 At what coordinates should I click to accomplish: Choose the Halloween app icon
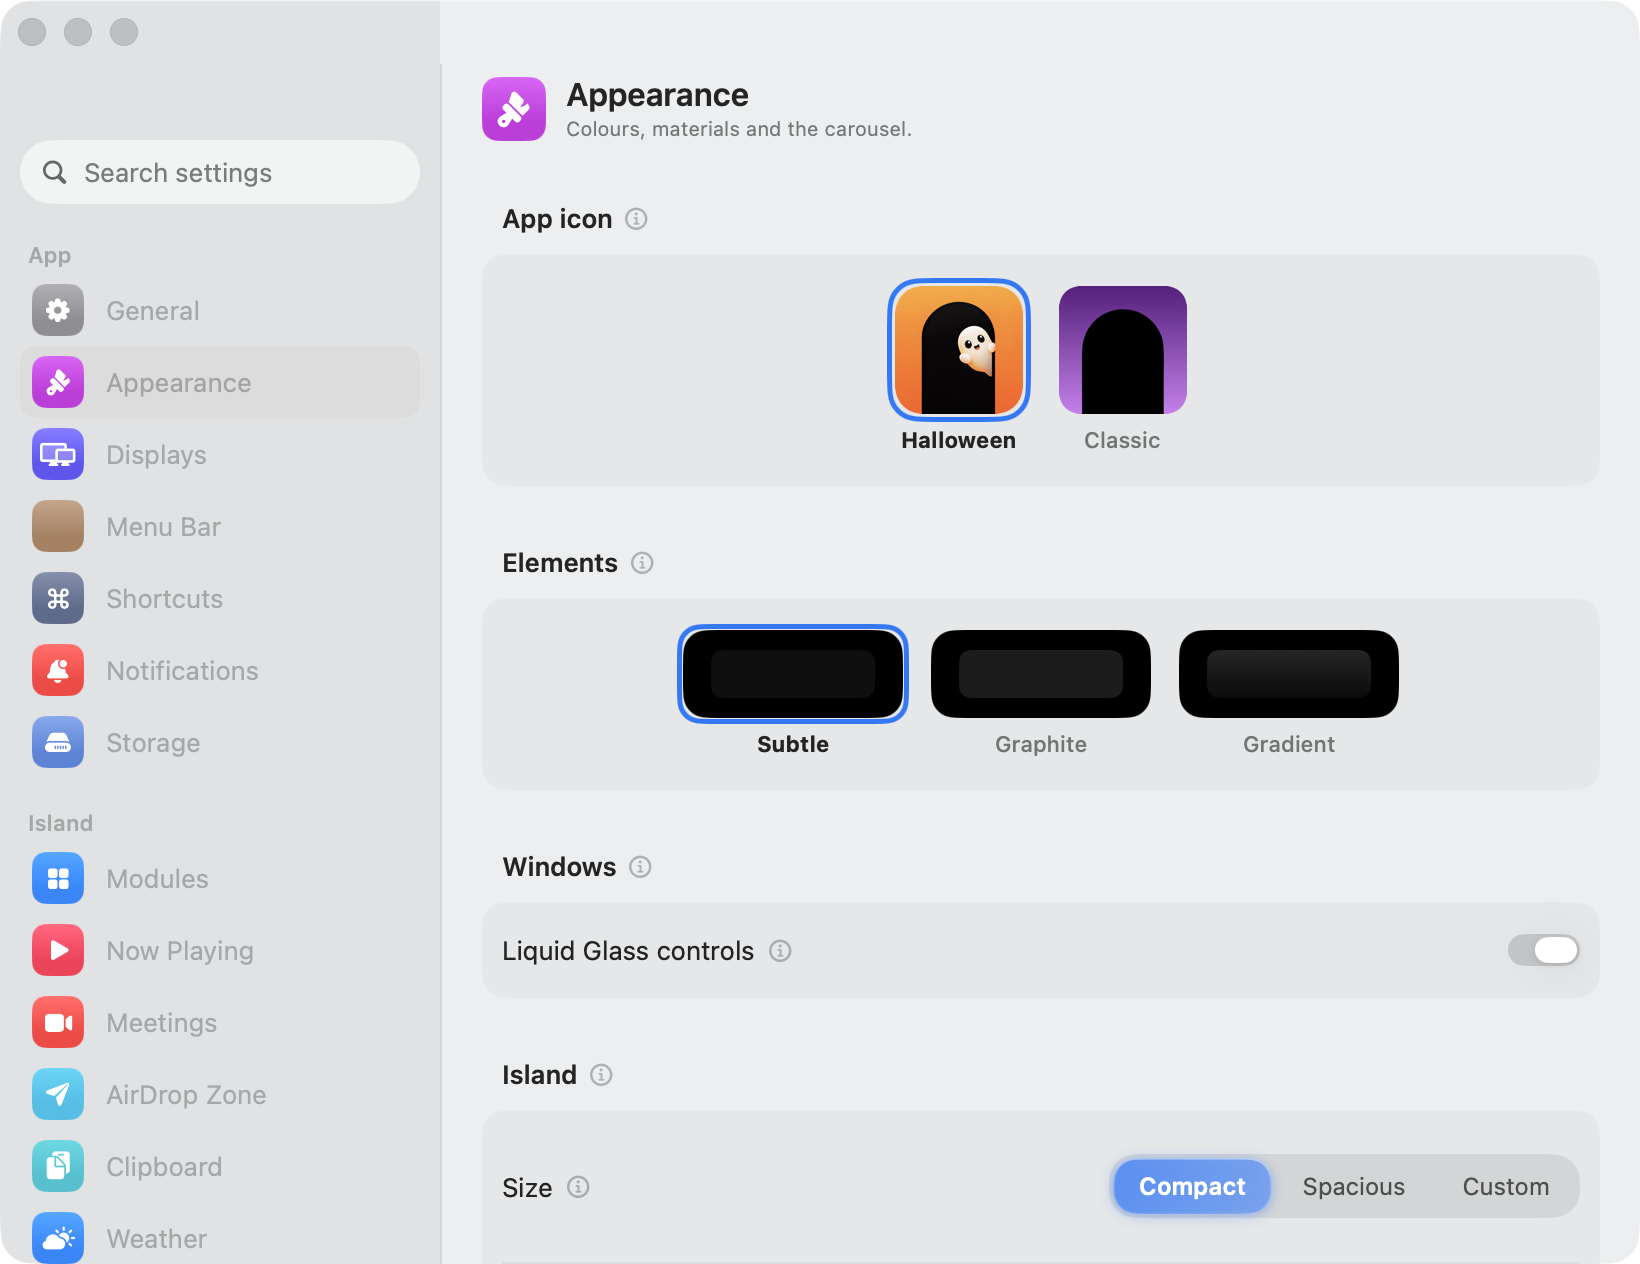click(959, 350)
